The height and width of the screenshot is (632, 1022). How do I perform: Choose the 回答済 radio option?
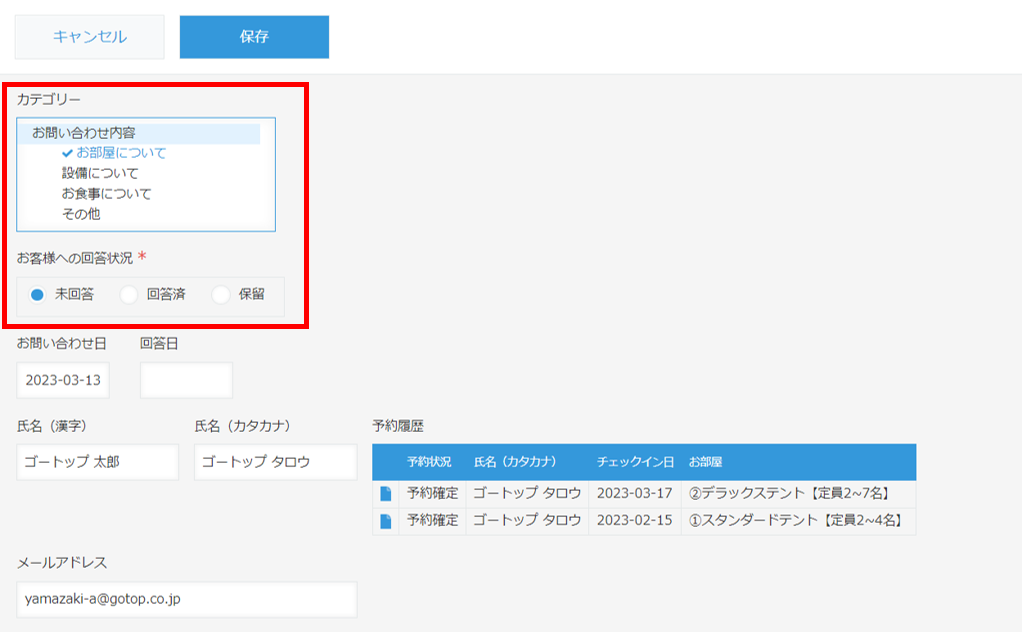tap(129, 294)
